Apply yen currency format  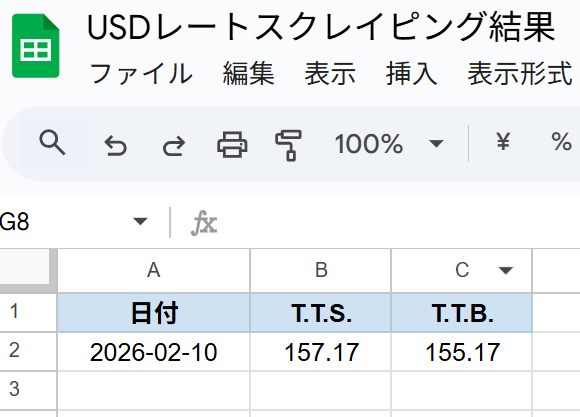(503, 142)
